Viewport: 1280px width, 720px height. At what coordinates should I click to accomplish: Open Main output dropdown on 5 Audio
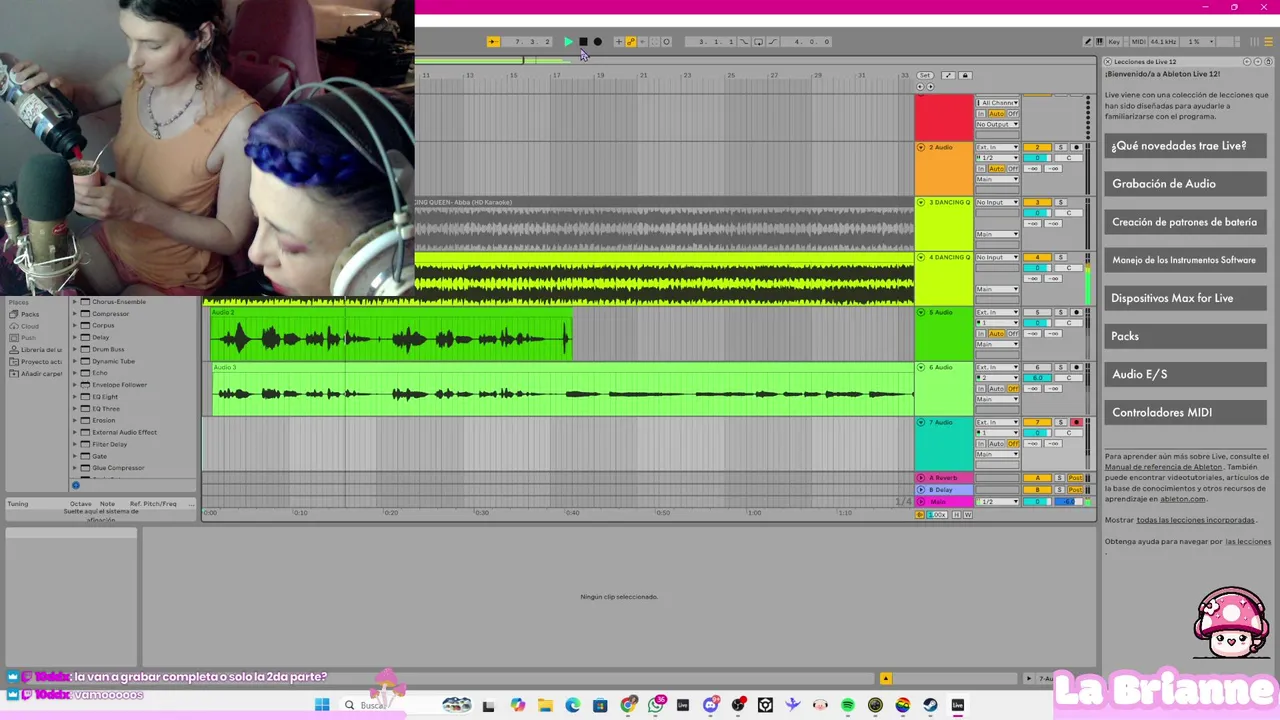(997, 344)
